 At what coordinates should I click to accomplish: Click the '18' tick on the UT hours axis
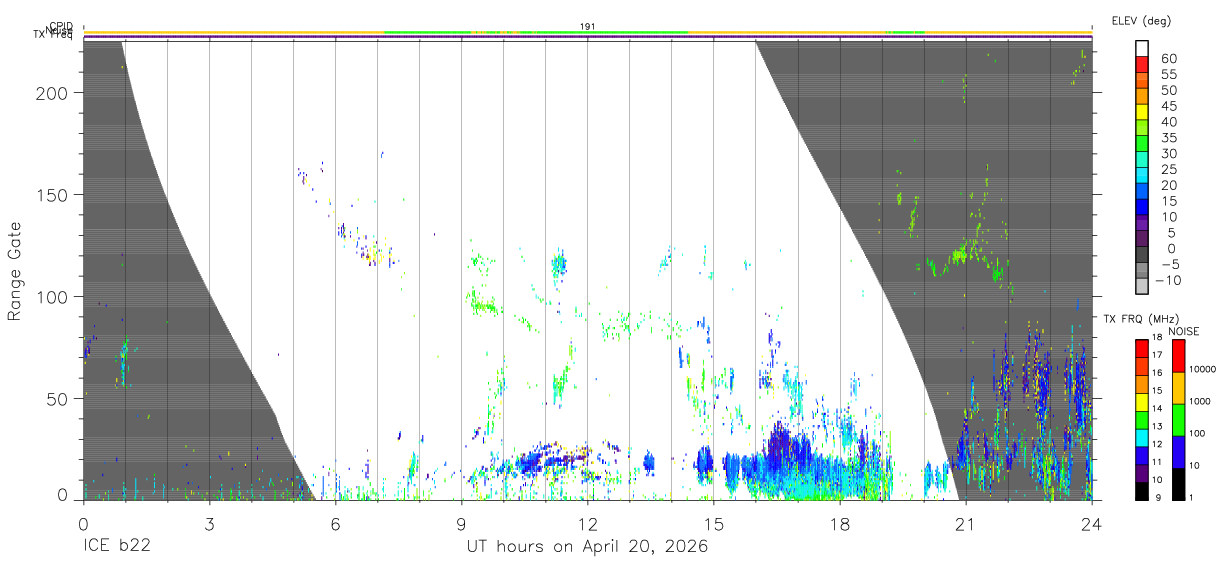coord(840,524)
